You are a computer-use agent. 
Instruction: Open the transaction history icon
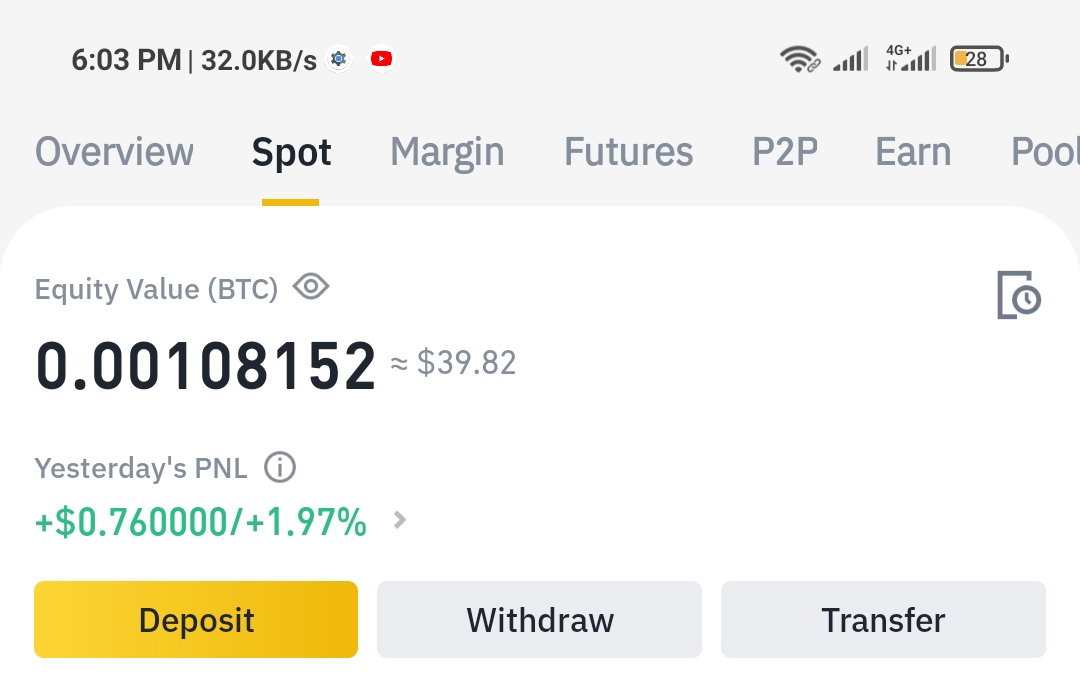1019,295
